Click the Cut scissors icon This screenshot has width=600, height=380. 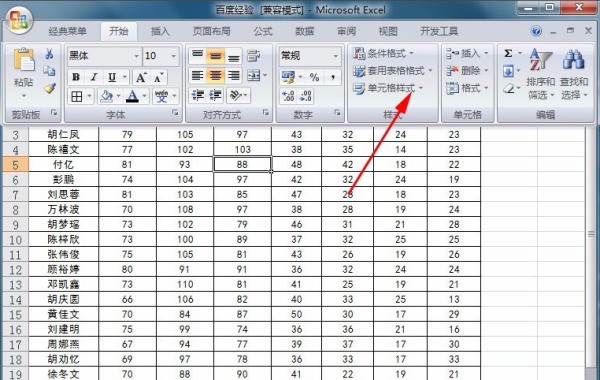pyautogui.click(x=49, y=54)
